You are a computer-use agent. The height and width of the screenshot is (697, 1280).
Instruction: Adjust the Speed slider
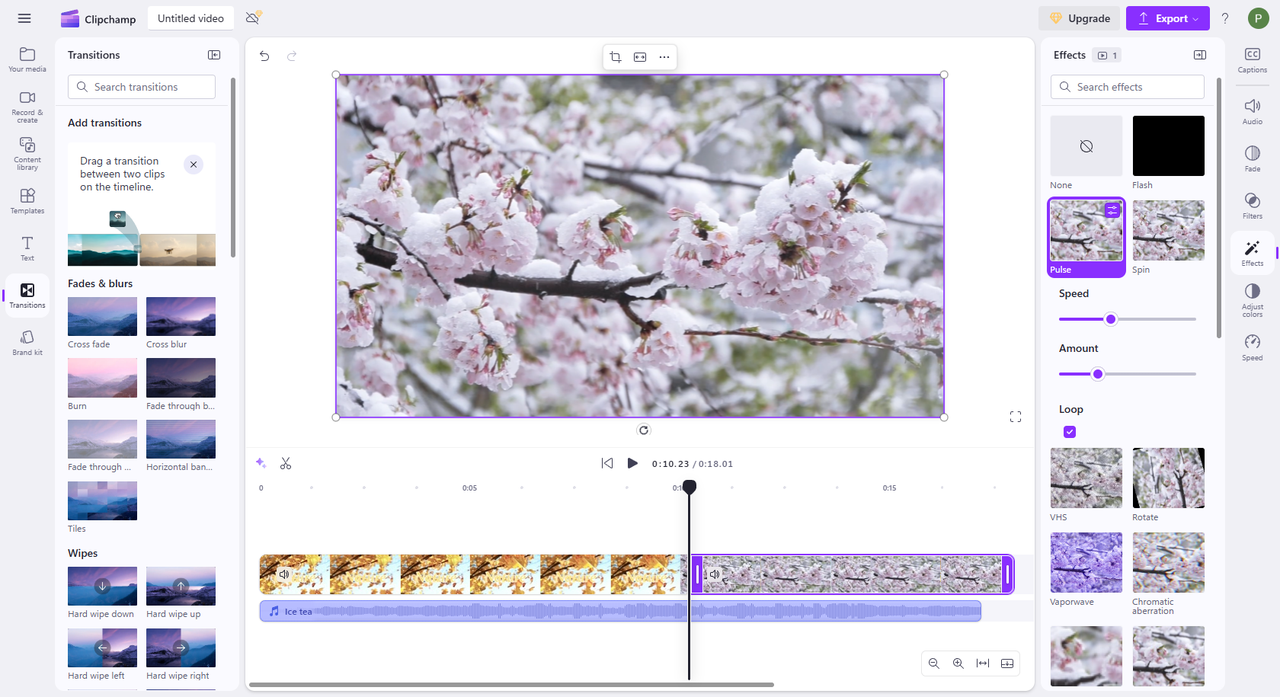coord(1110,319)
